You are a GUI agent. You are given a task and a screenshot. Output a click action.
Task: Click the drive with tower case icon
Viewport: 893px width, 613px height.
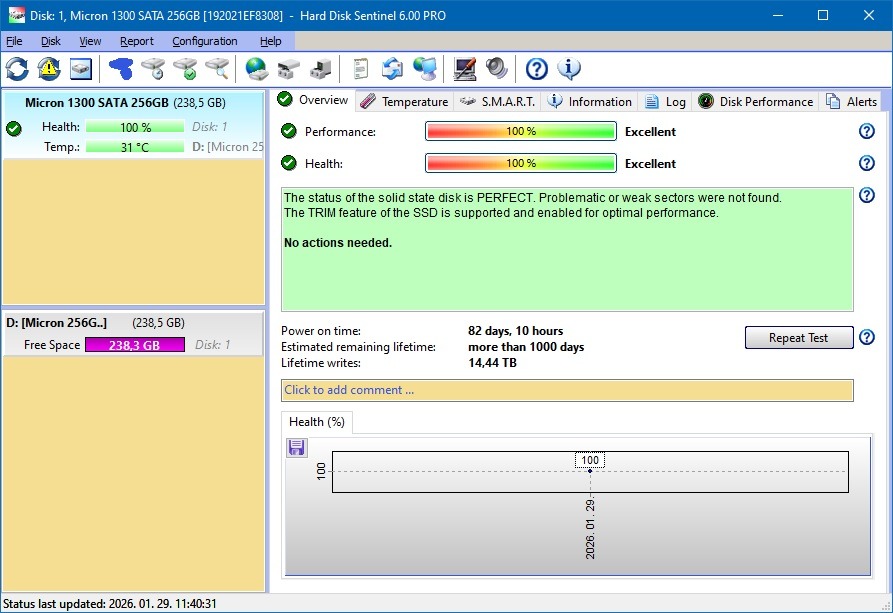tap(321, 69)
